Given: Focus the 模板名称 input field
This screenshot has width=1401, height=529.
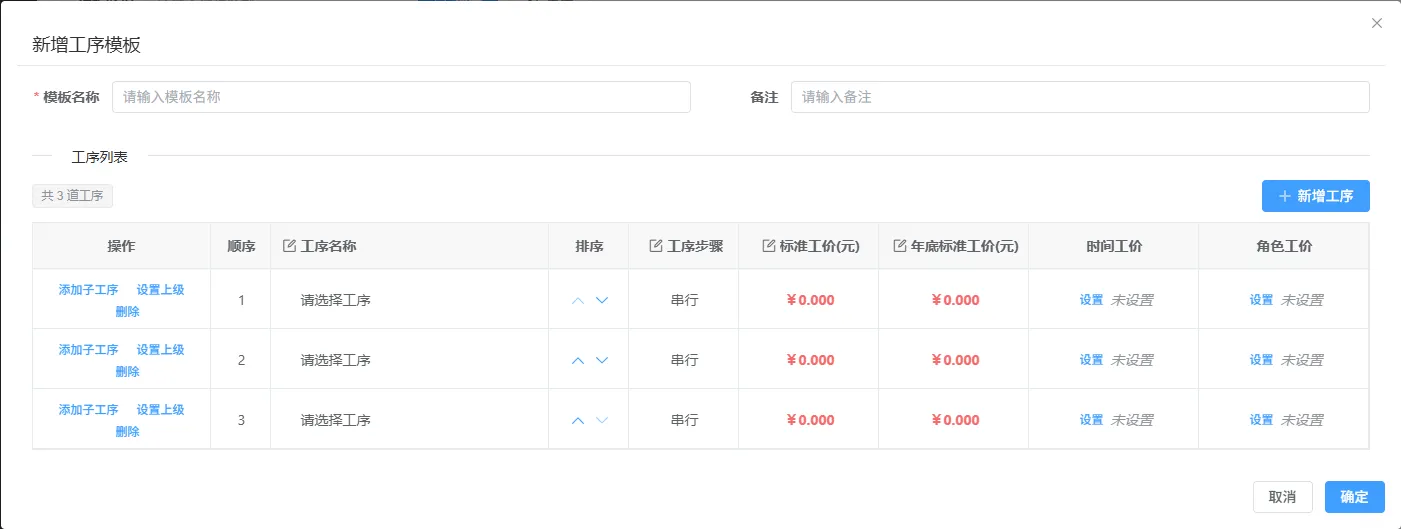Looking at the screenshot, I should coord(401,97).
